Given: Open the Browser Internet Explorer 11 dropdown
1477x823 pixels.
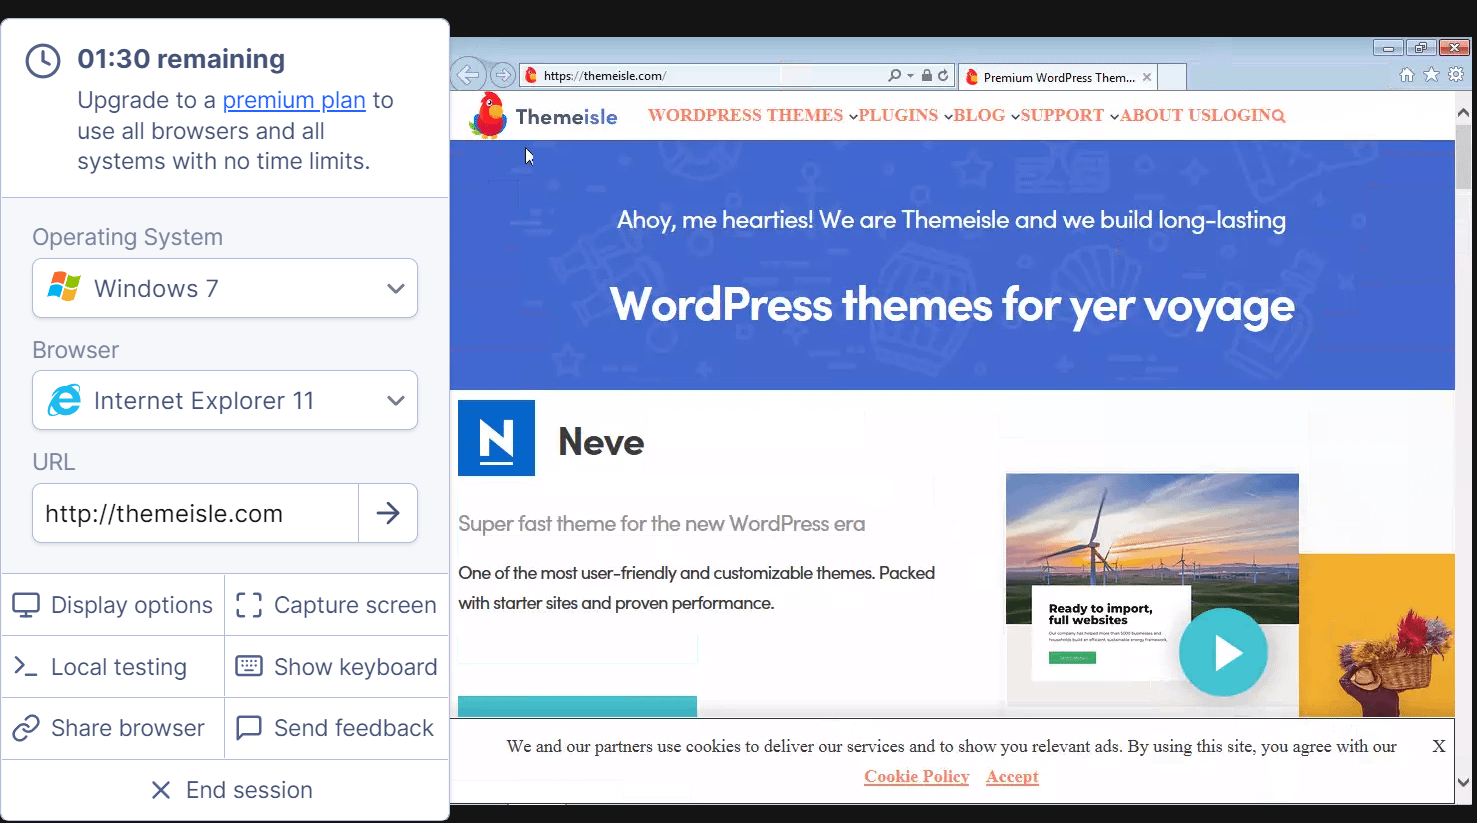Looking at the screenshot, I should pos(225,400).
